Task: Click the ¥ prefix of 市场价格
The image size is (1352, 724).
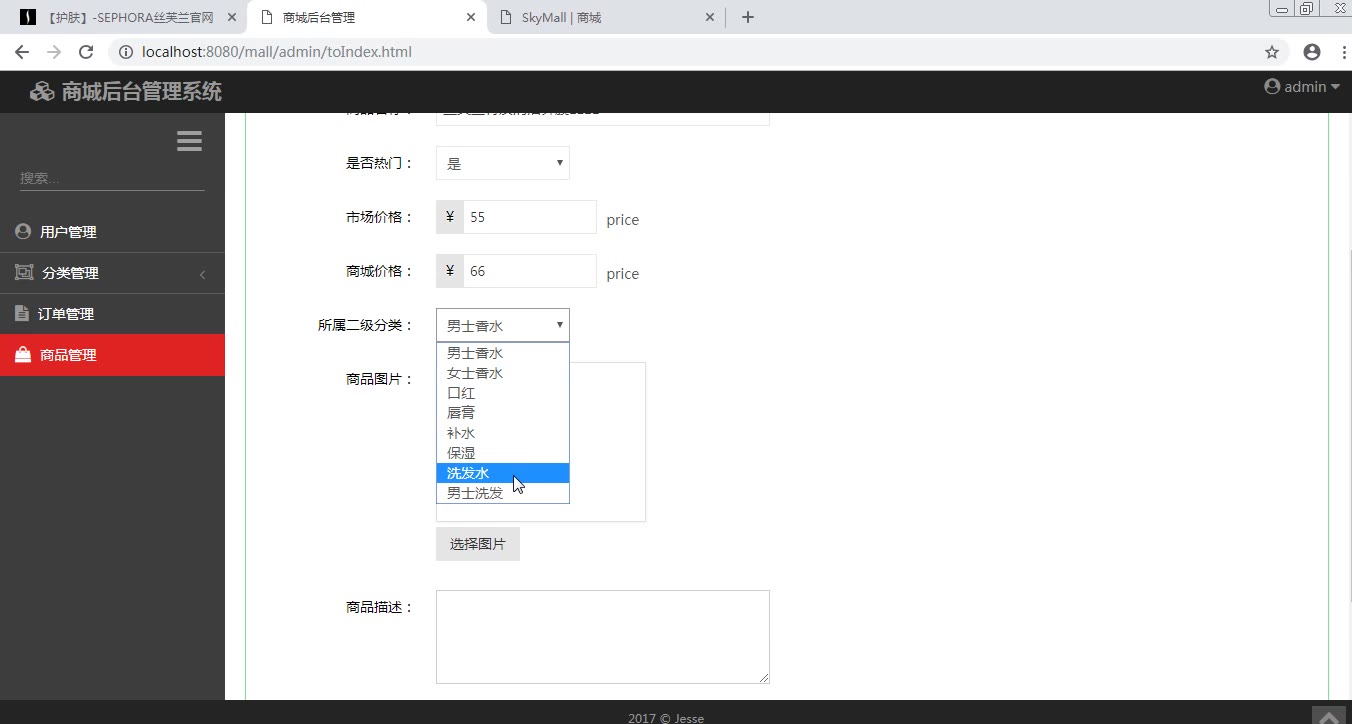Action: click(450, 217)
